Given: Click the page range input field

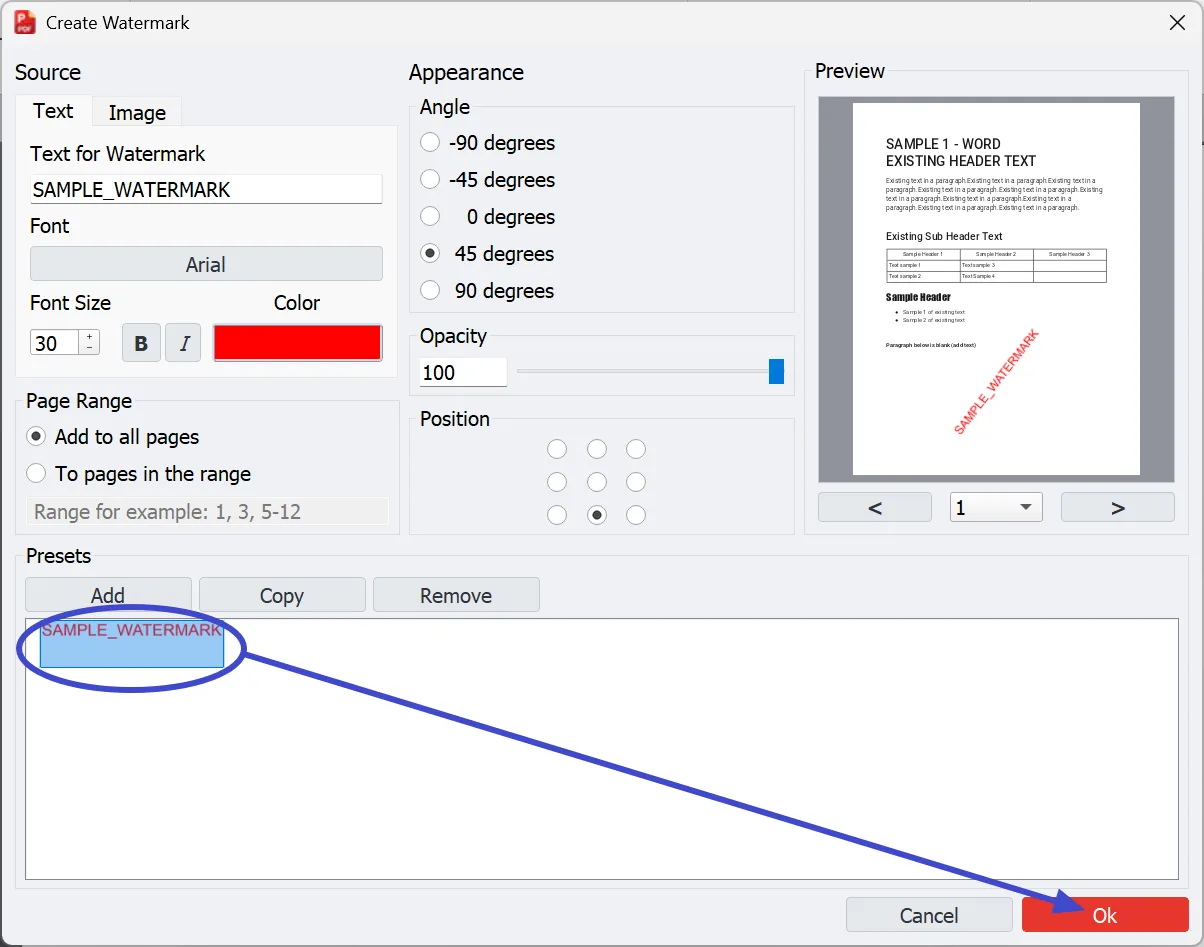Looking at the screenshot, I should [x=208, y=511].
